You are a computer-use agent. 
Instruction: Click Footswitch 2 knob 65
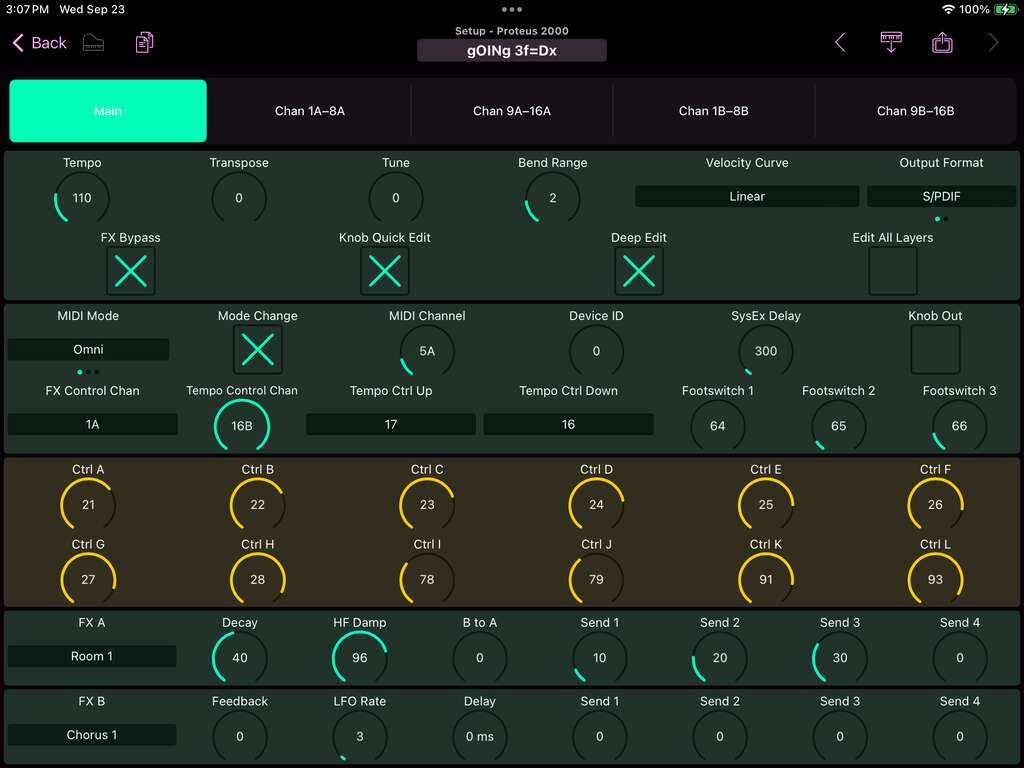pos(839,426)
